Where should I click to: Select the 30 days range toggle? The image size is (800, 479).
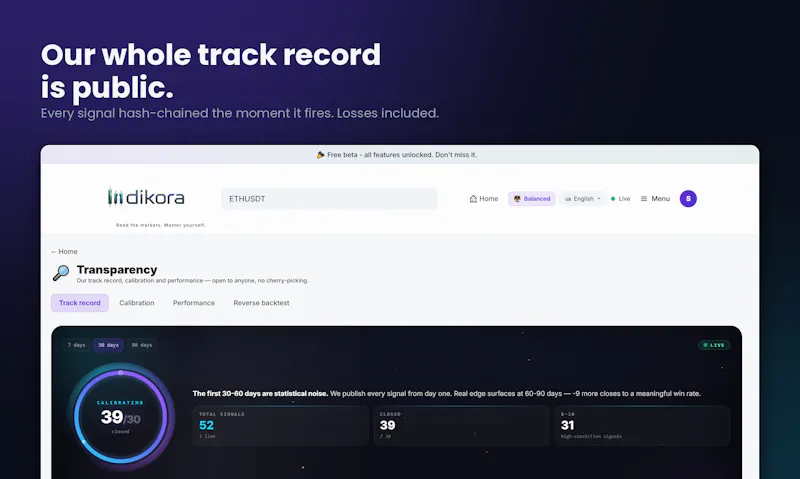[x=108, y=345]
